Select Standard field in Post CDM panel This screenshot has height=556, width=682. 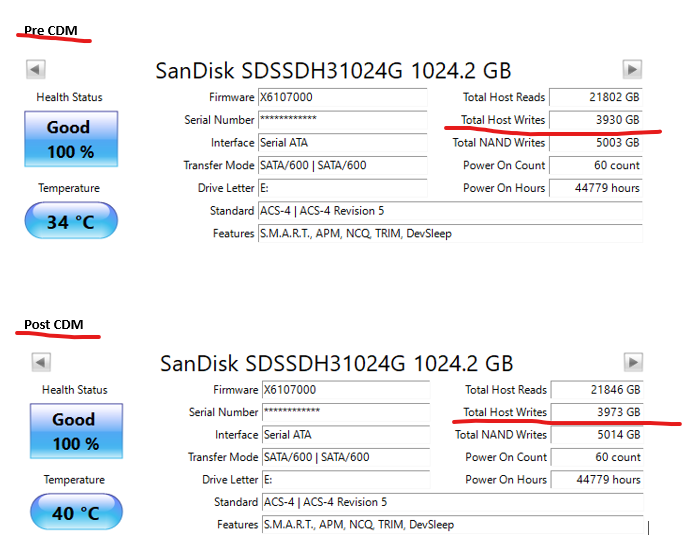click(453, 502)
